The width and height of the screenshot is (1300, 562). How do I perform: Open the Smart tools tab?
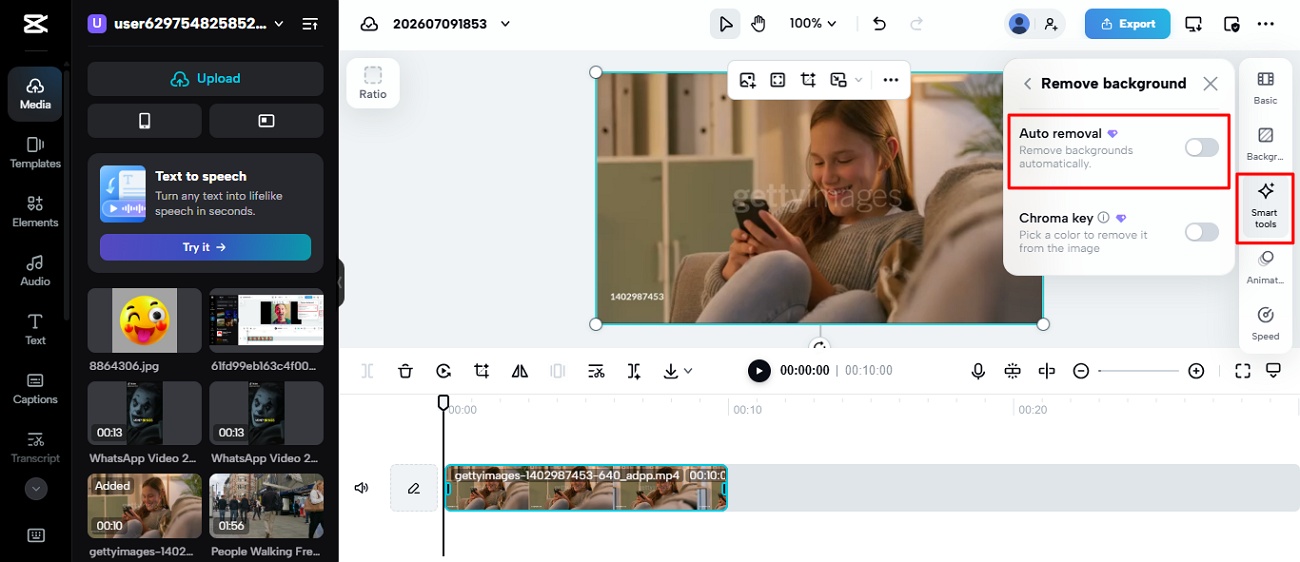tap(1265, 207)
